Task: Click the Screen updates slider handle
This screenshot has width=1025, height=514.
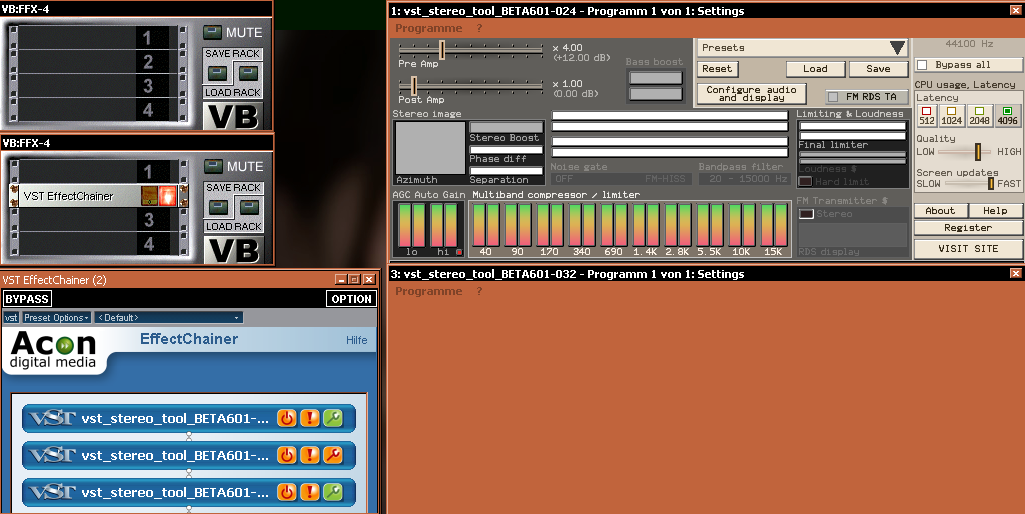Action: [x=991, y=184]
